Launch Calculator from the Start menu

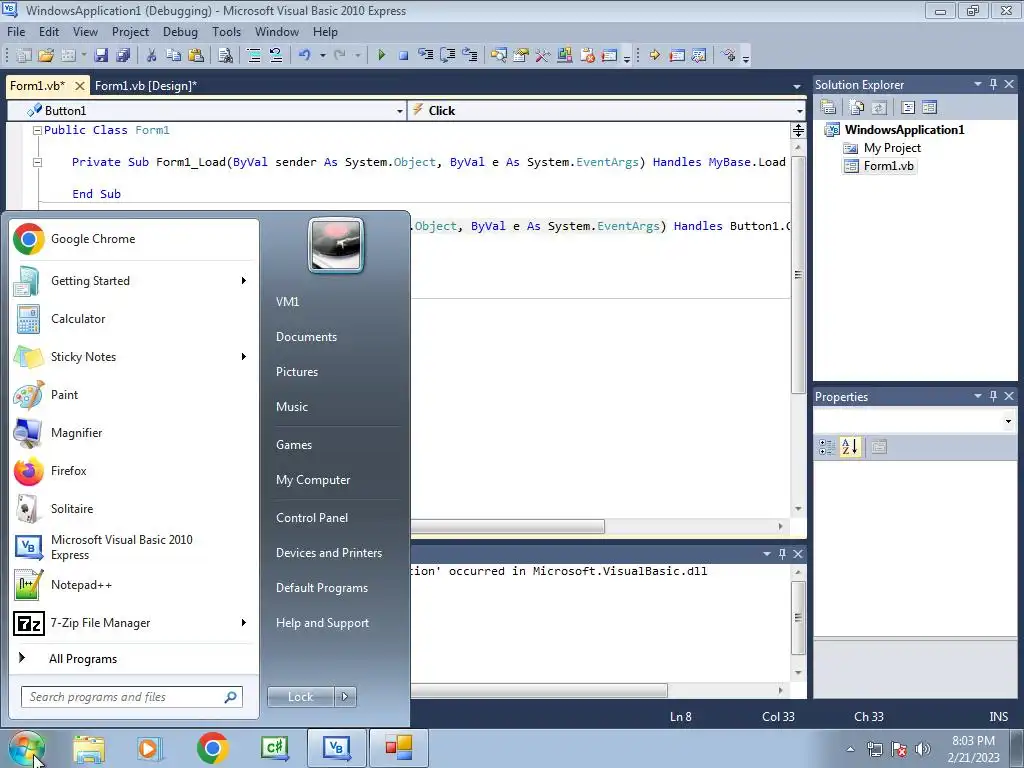pos(133,319)
